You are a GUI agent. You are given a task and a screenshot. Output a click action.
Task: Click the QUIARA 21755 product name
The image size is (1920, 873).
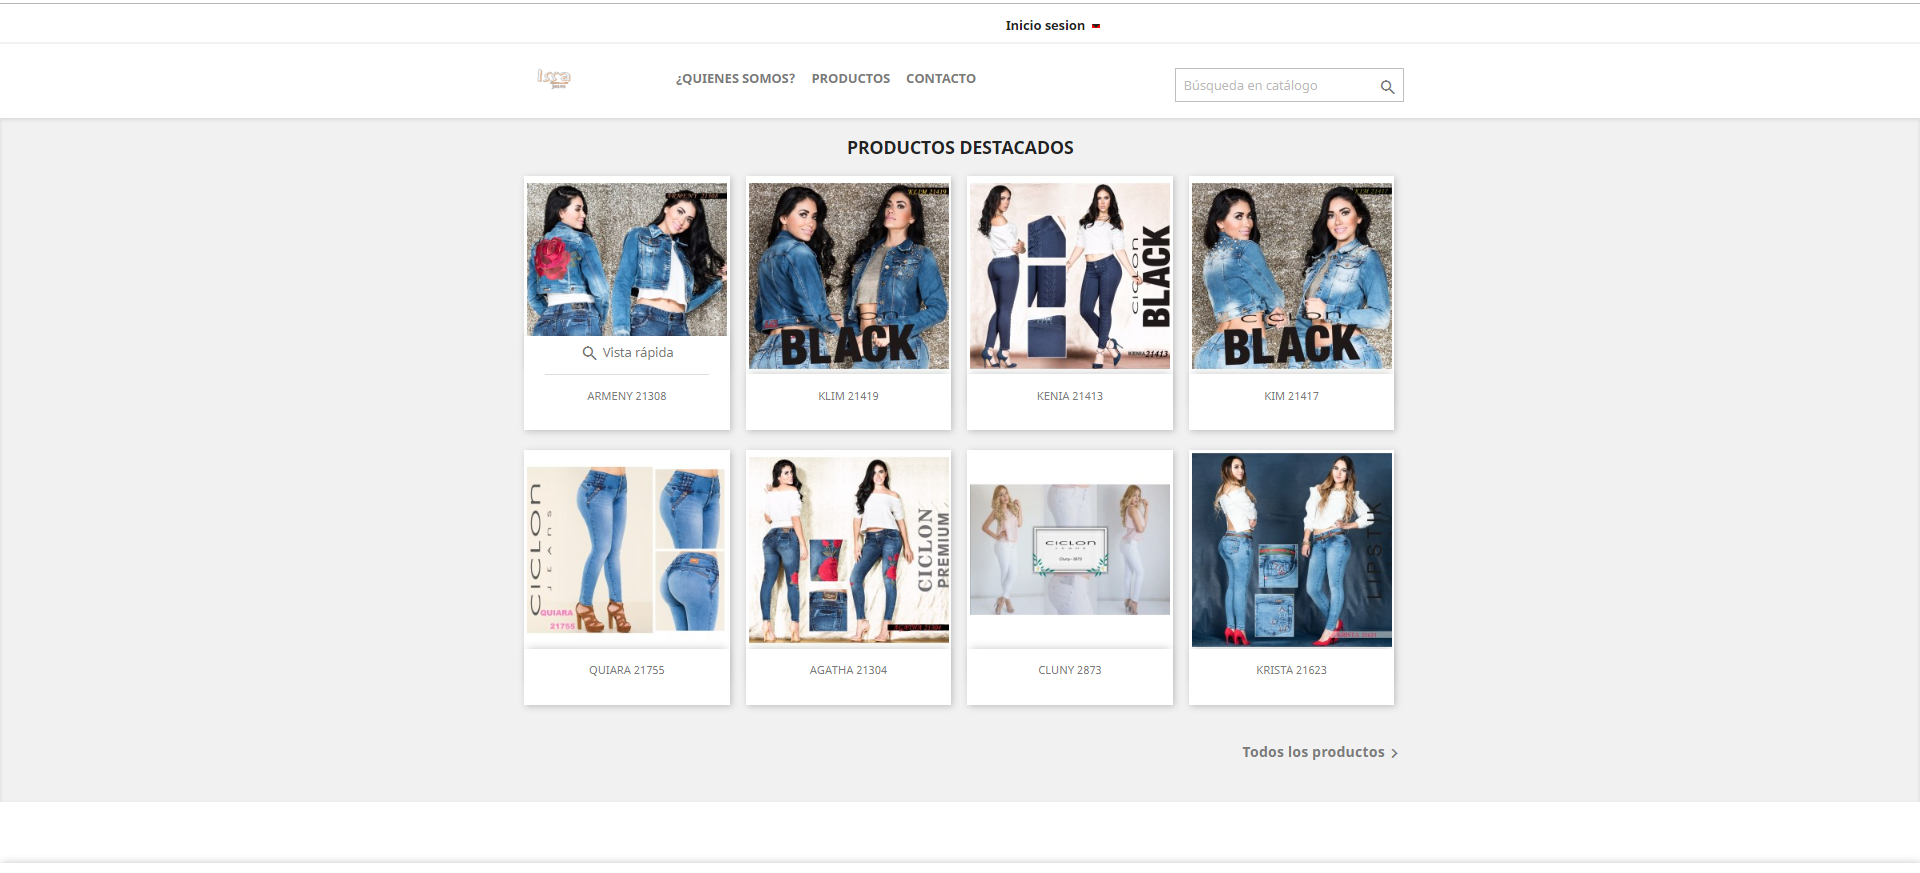pyautogui.click(x=627, y=671)
